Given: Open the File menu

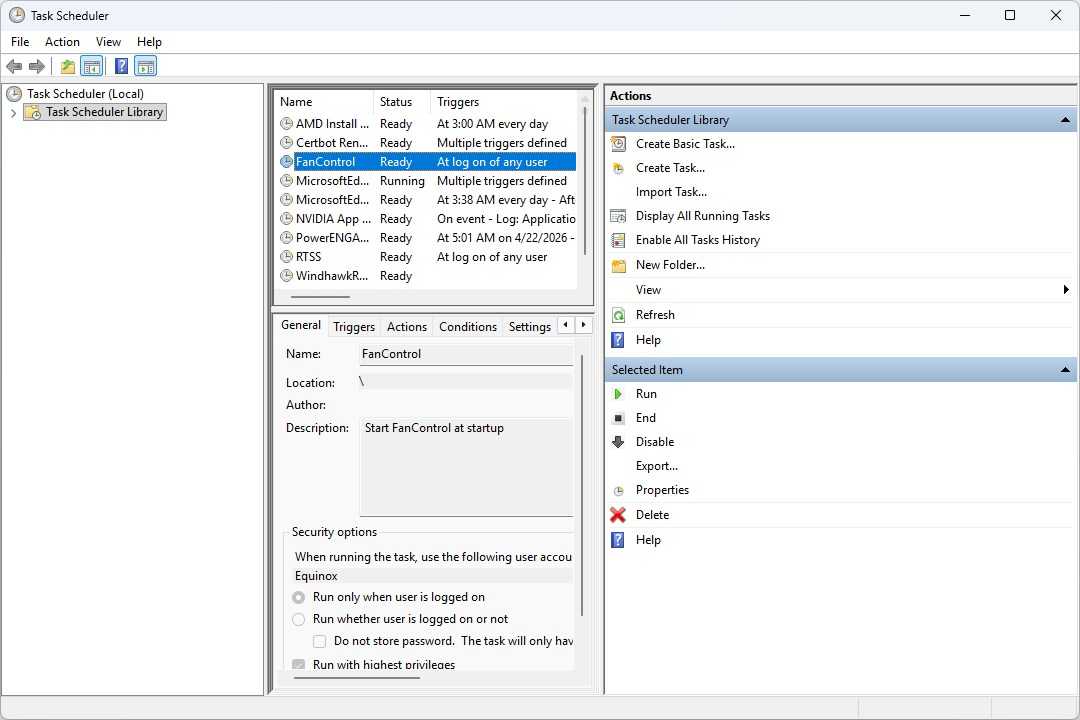Looking at the screenshot, I should tap(20, 42).
